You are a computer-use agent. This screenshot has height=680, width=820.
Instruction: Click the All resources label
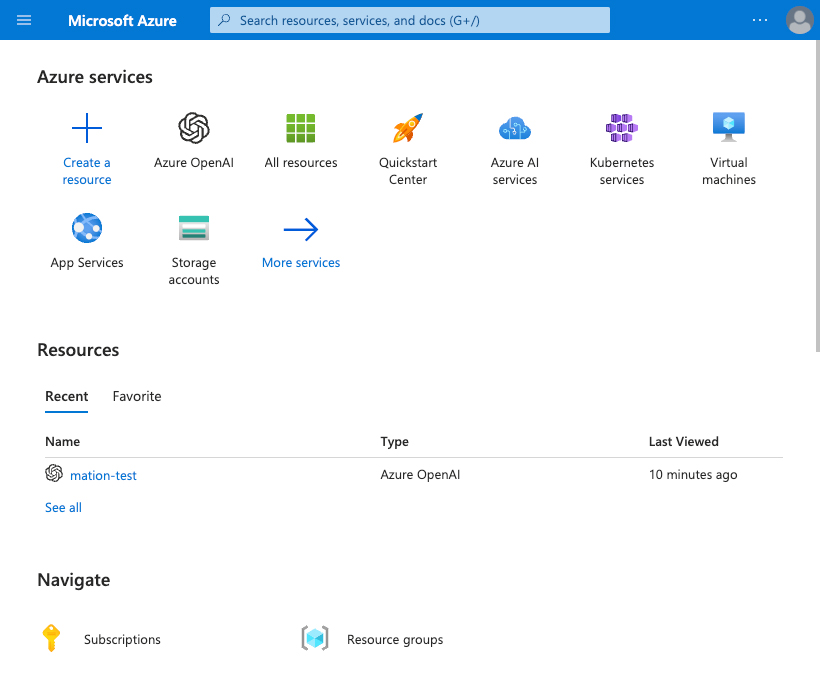(x=301, y=163)
